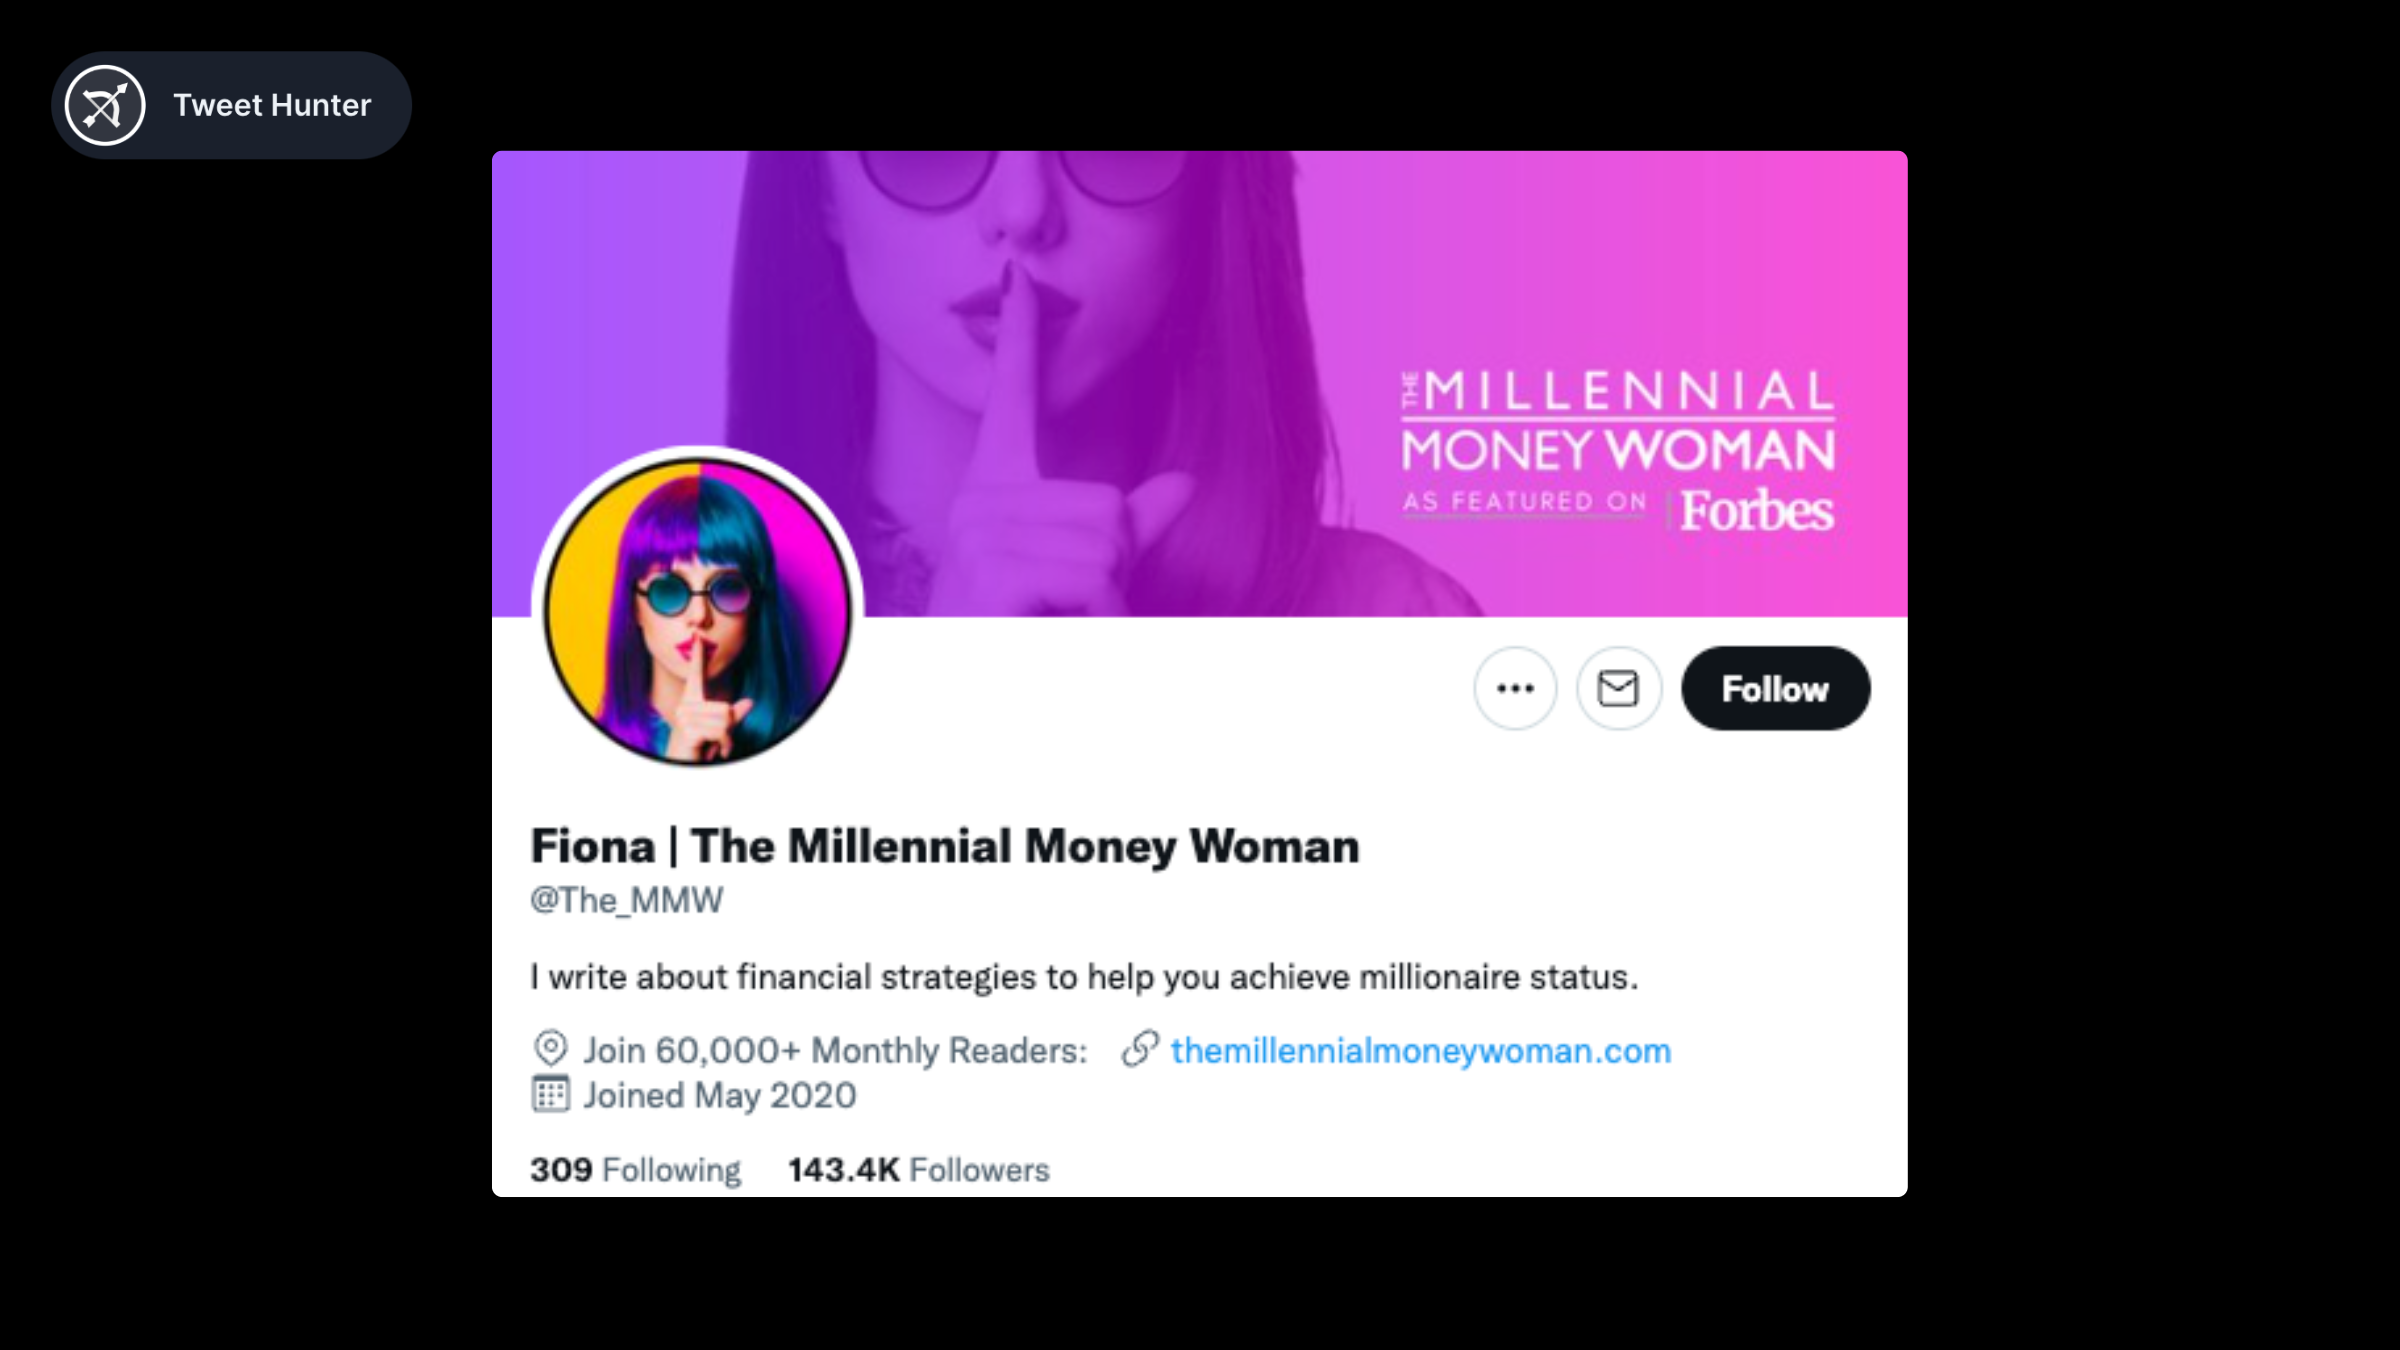
Task: Click the Joined May 2020 text
Action: point(720,1096)
